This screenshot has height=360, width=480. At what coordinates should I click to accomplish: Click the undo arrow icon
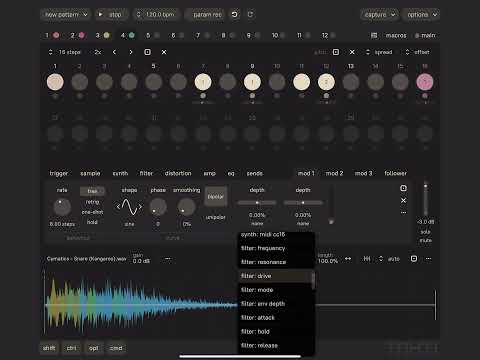tap(235, 14)
